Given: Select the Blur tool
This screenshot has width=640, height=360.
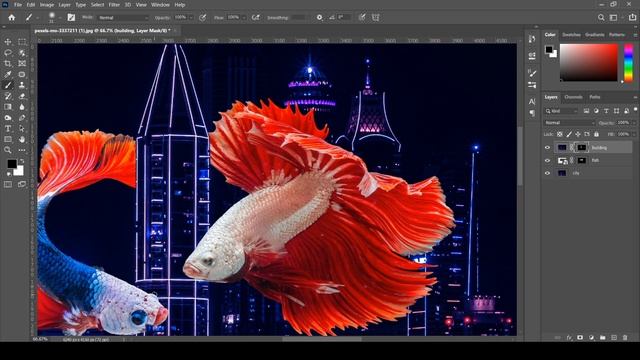Looking at the screenshot, I should click(x=22, y=107).
